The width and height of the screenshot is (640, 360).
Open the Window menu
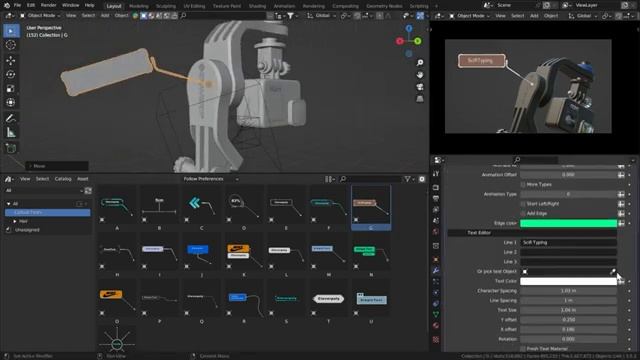click(70, 5)
